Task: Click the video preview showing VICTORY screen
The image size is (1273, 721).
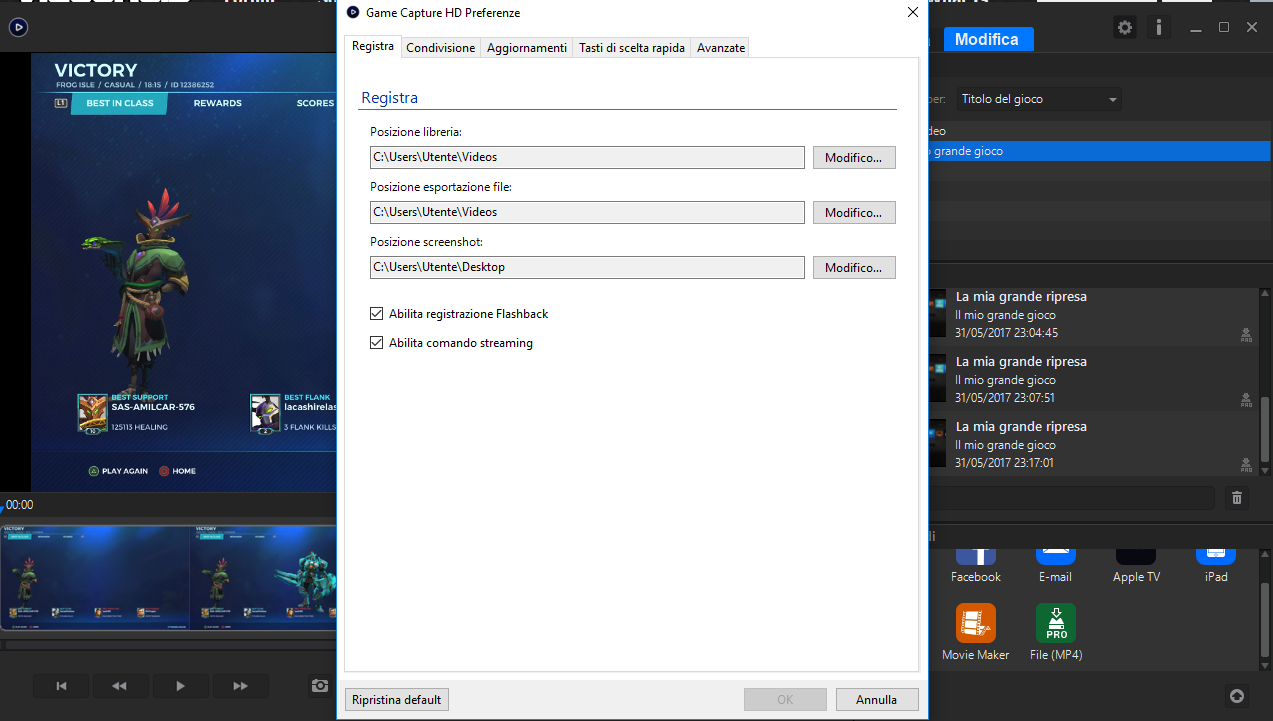Action: (x=183, y=272)
